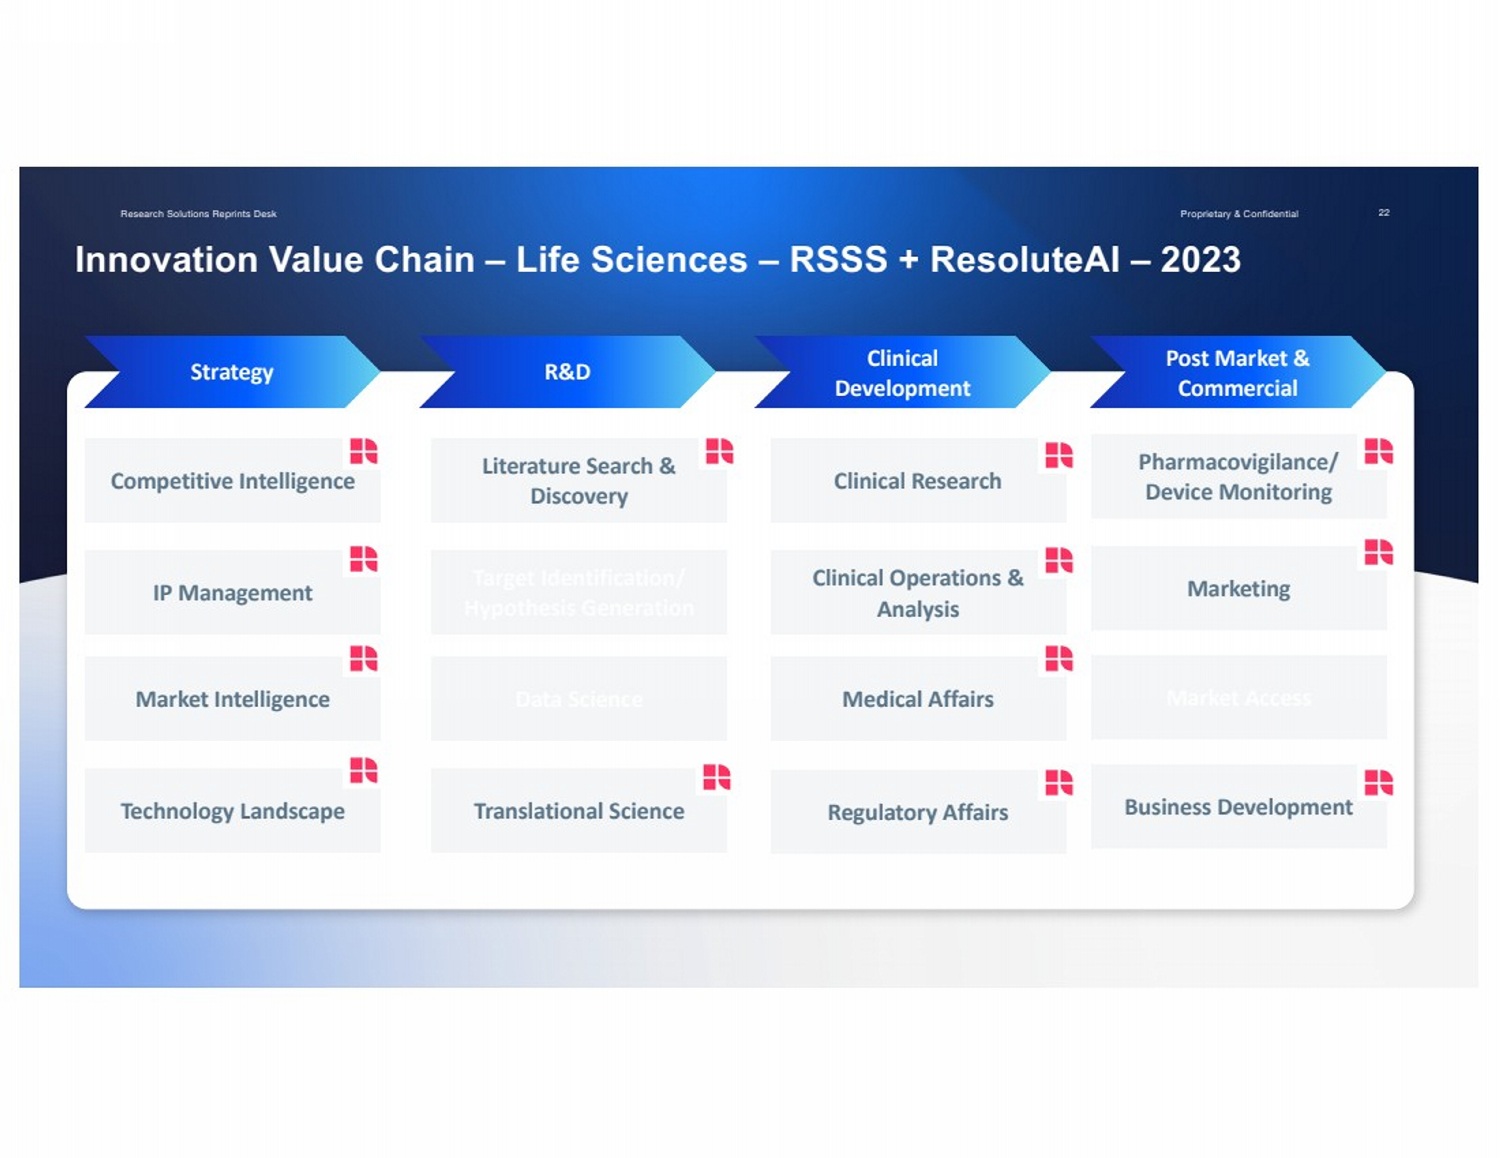Click the faded Data Science box
The width and height of the screenshot is (1500, 1158).
click(578, 699)
